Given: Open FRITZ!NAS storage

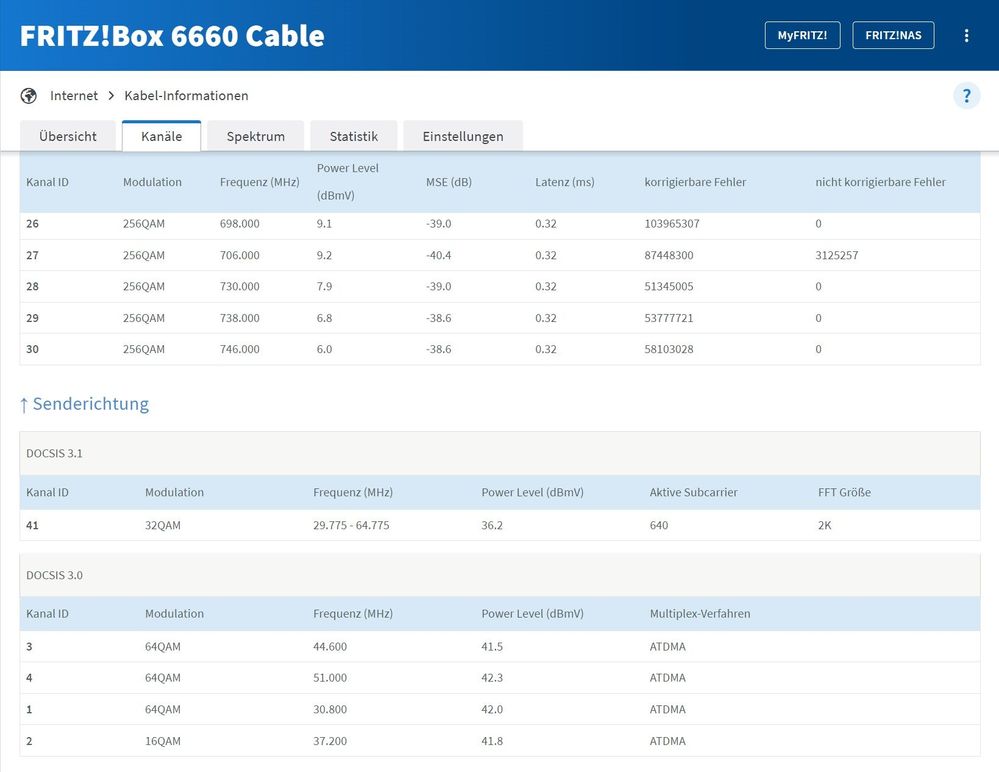Looking at the screenshot, I should click(x=893, y=36).
